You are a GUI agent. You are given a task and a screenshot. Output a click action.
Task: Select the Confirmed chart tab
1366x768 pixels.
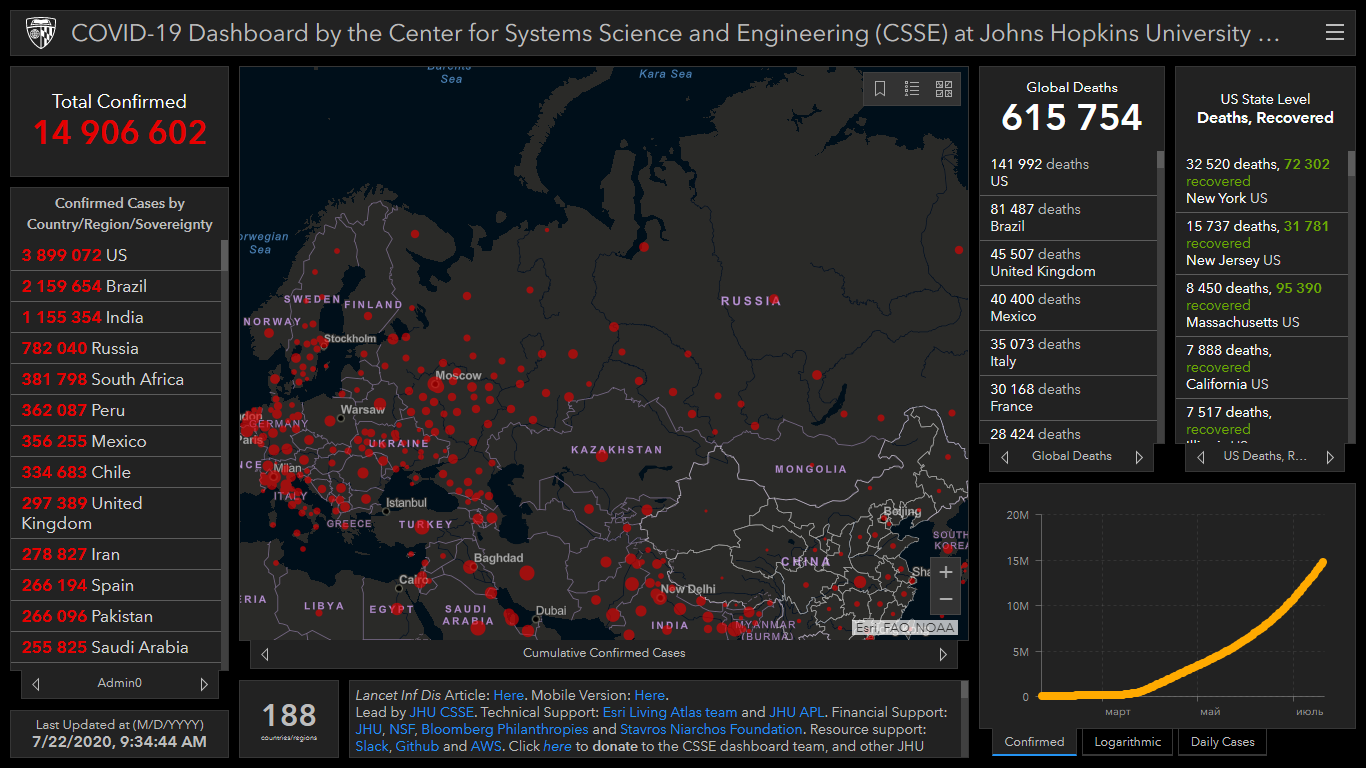tap(1034, 742)
